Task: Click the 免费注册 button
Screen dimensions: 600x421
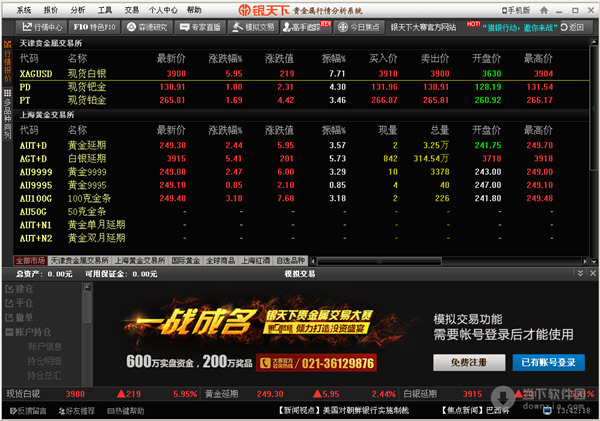Action: pos(469,362)
